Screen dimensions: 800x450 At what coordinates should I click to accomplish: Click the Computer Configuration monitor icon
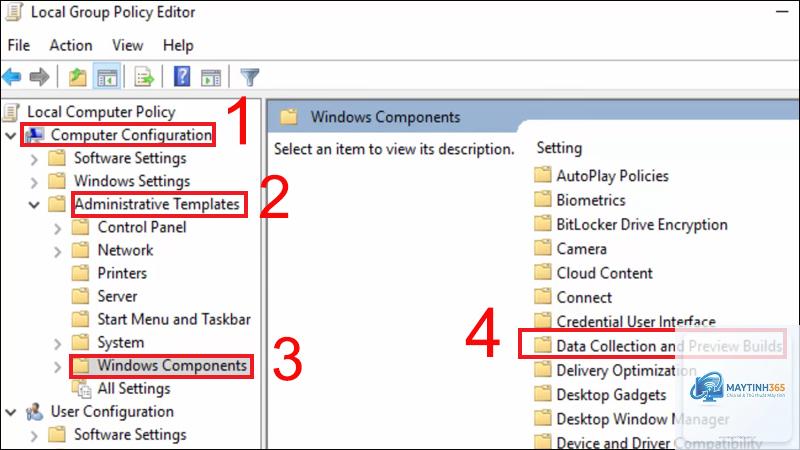(35, 135)
